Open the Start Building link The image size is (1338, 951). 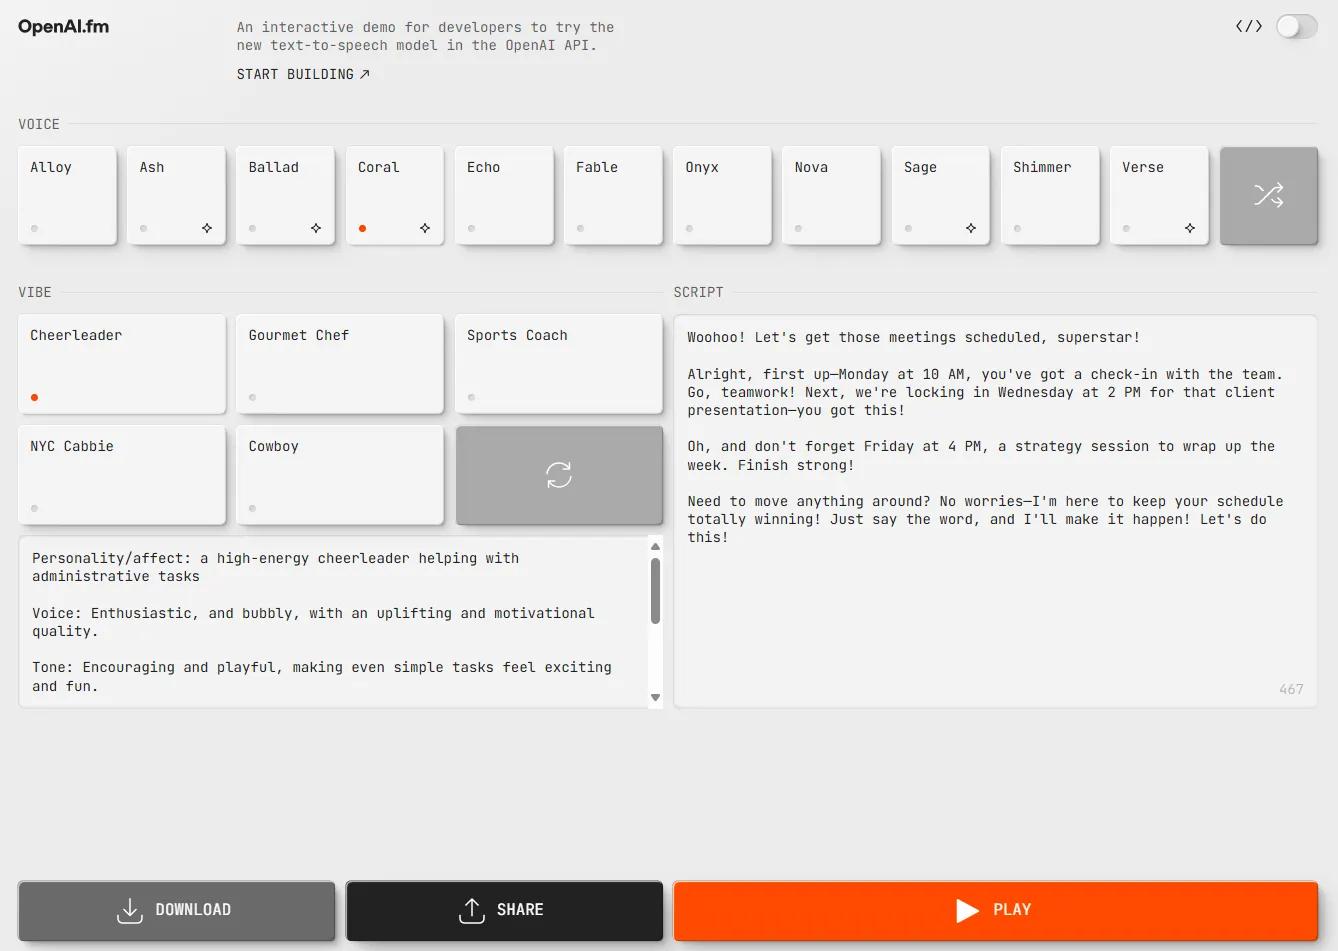303,74
